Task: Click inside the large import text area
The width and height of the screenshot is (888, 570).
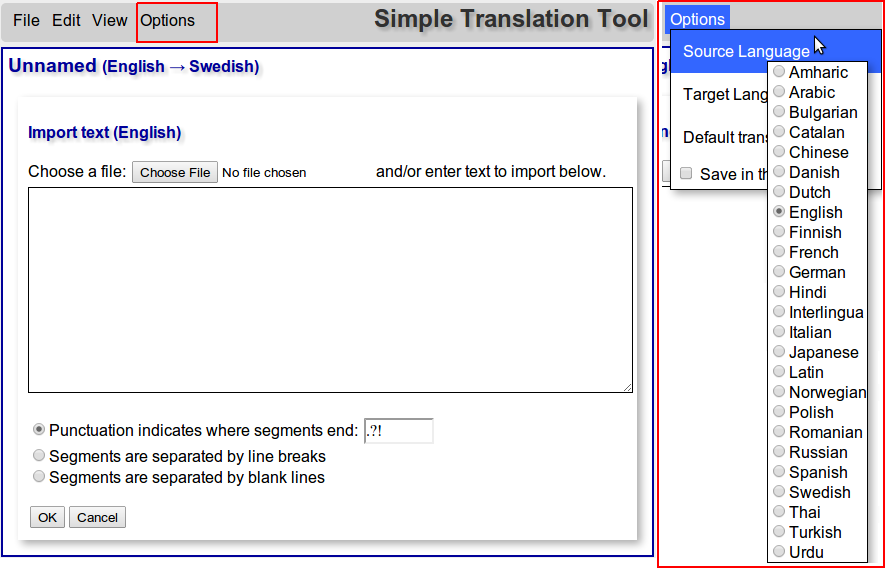Action: coord(330,290)
